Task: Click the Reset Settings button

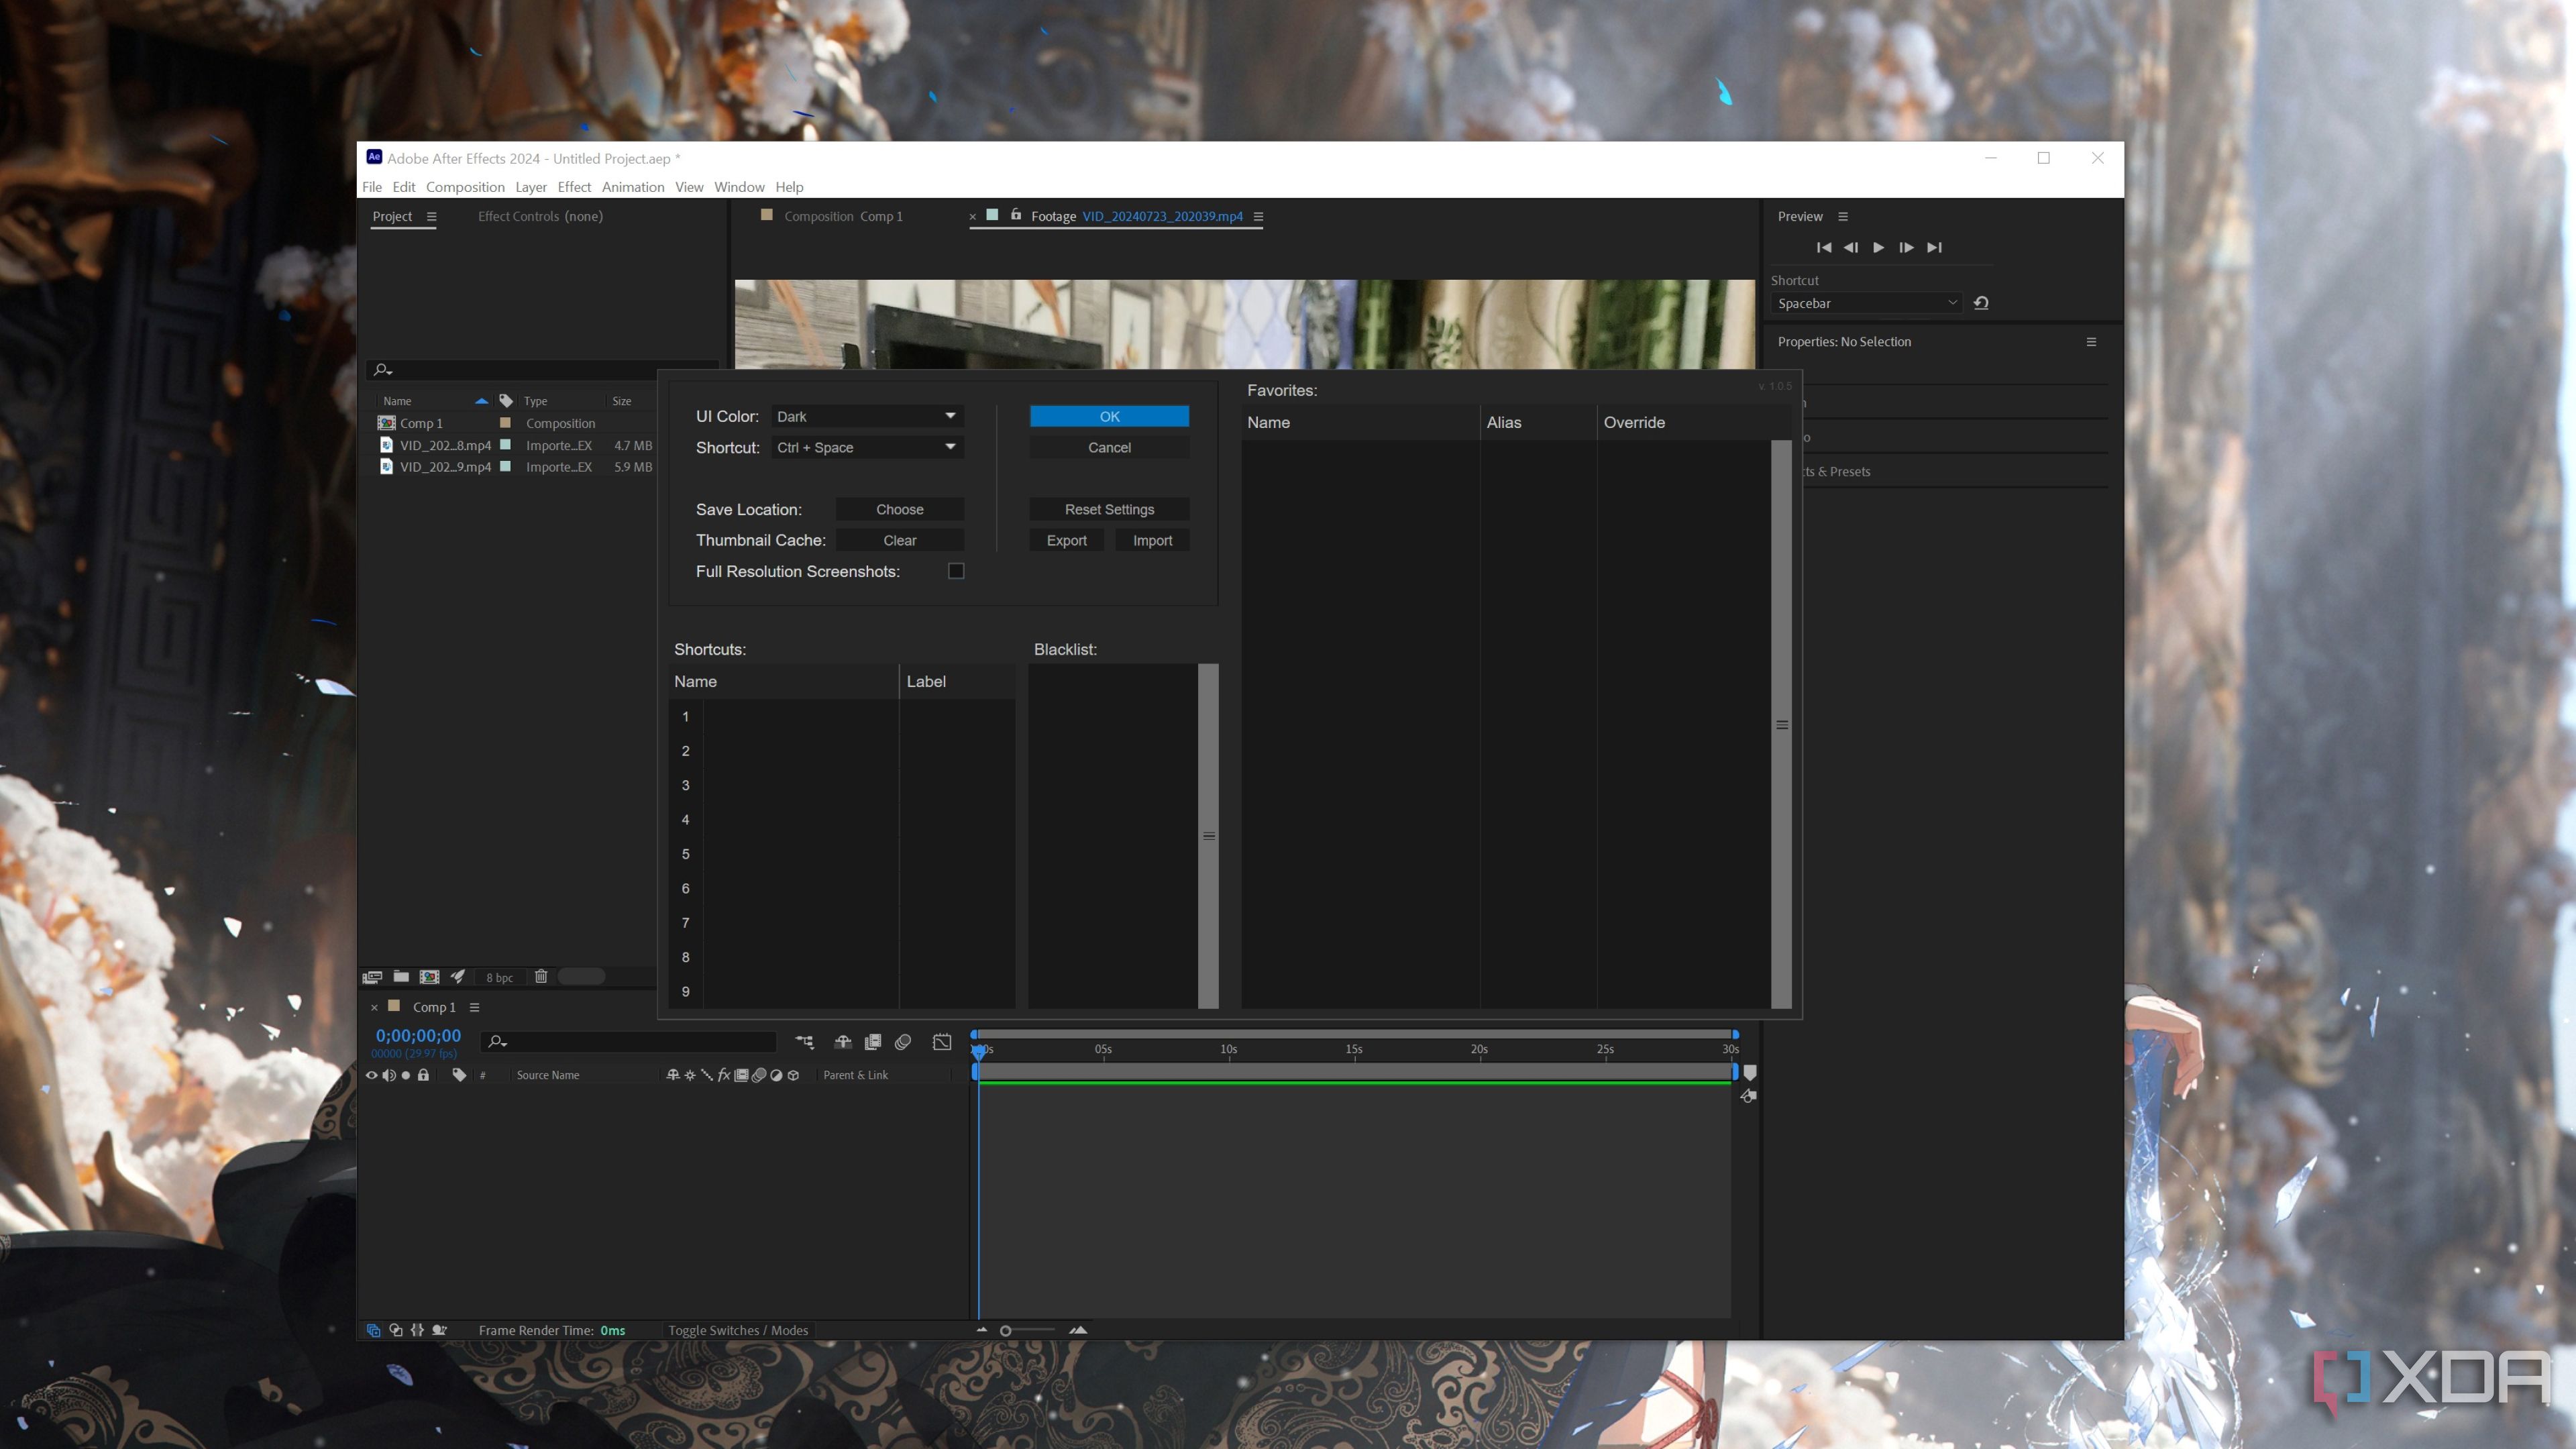Action: 1109,509
